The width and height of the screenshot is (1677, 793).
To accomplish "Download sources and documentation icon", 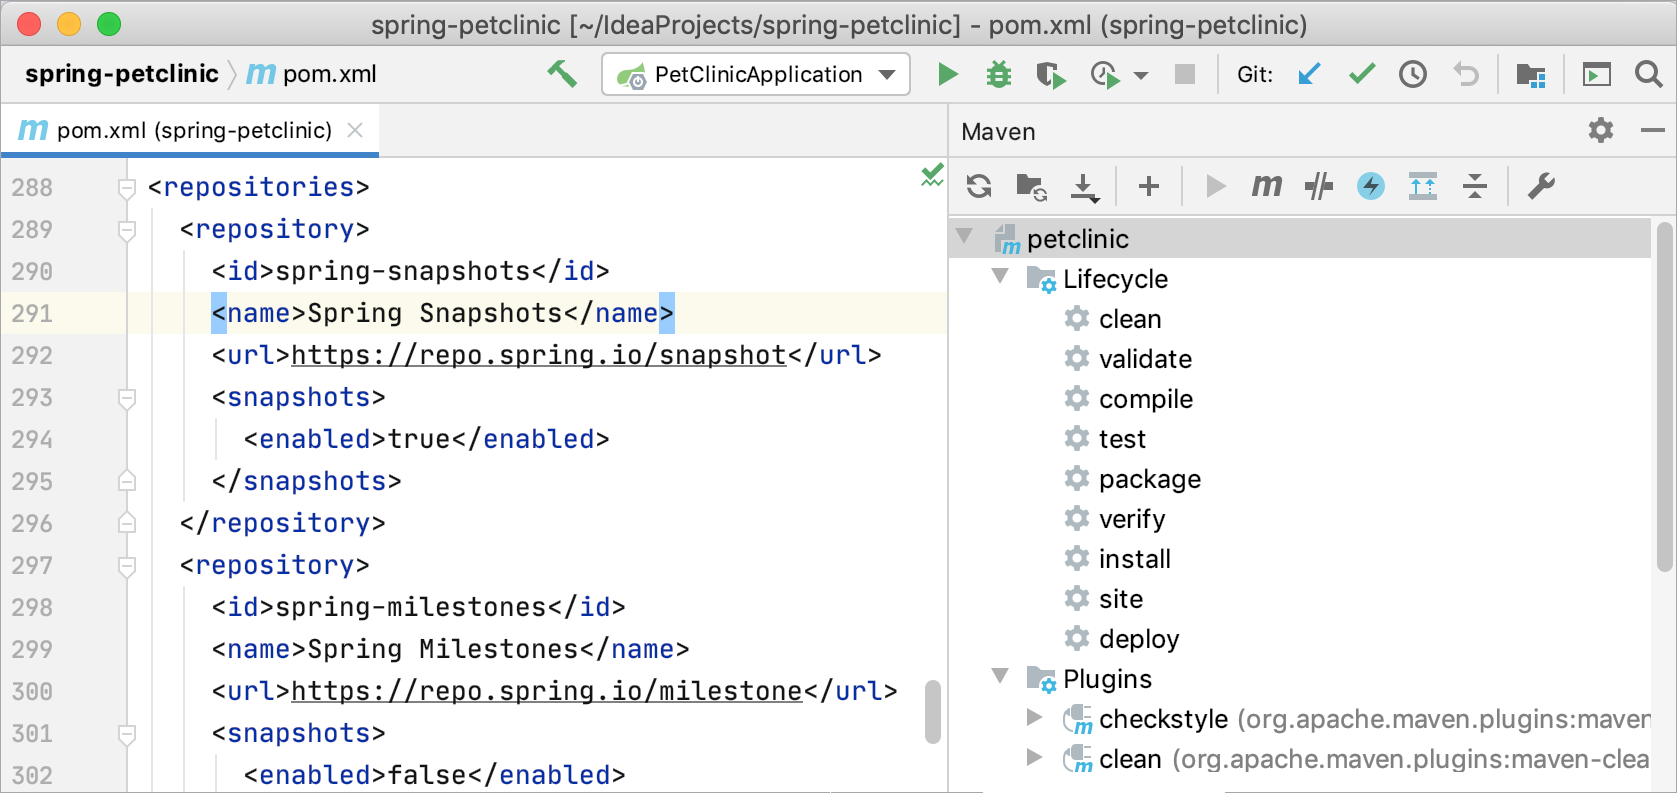I will (1084, 187).
